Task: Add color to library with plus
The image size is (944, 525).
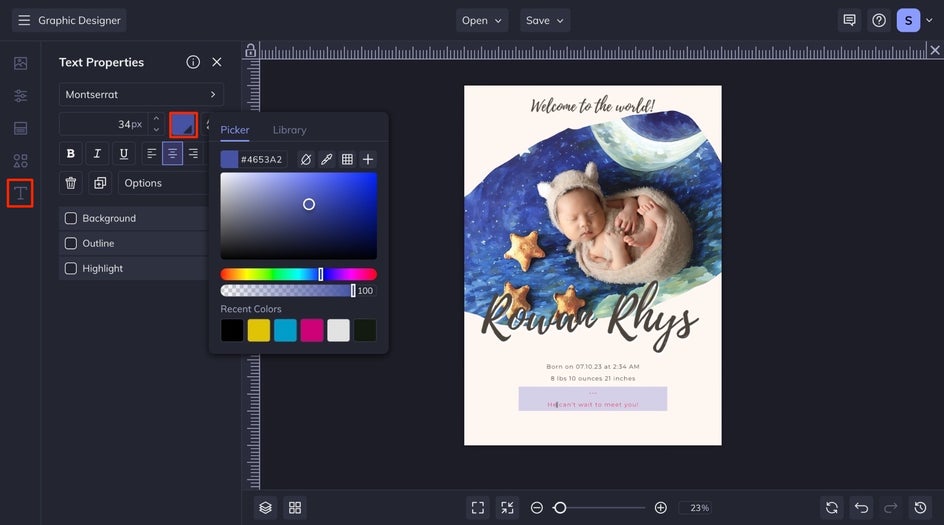Action: pyautogui.click(x=368, y=160)
